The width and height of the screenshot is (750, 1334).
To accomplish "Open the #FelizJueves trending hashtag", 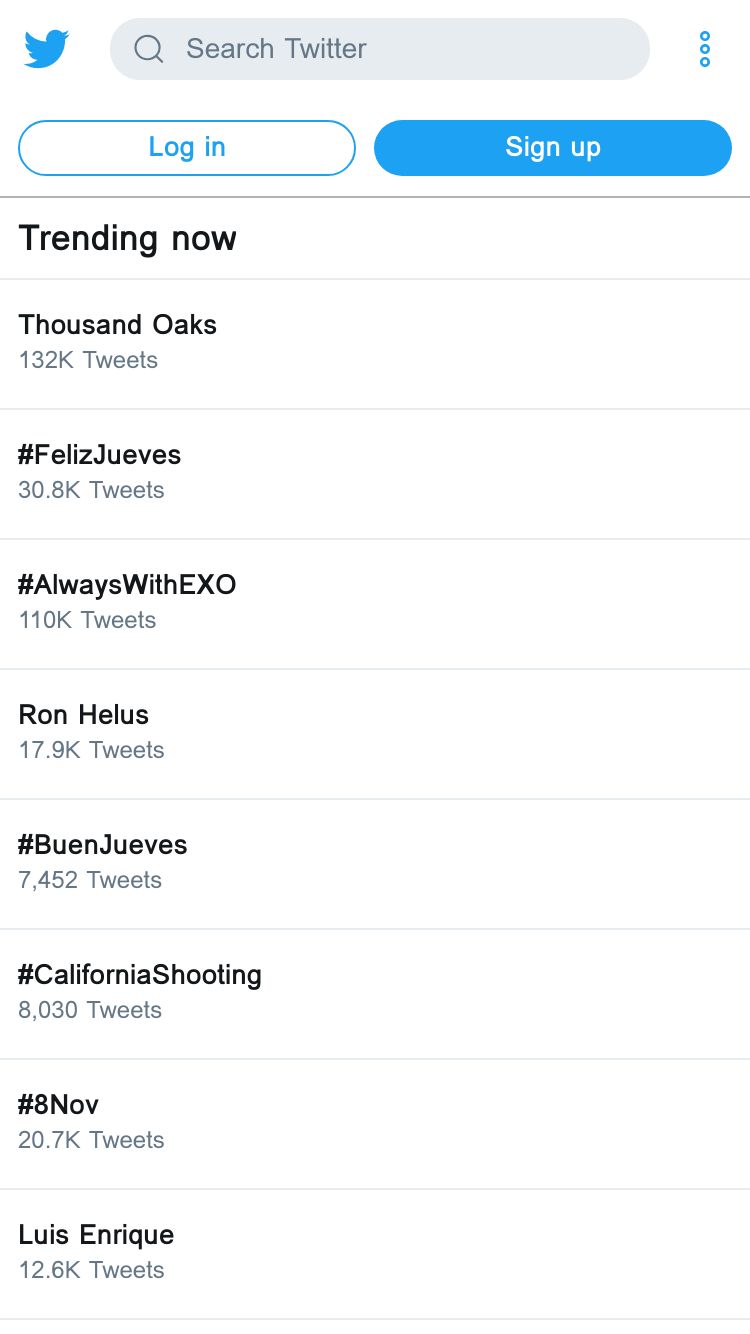I will point(375,474).
